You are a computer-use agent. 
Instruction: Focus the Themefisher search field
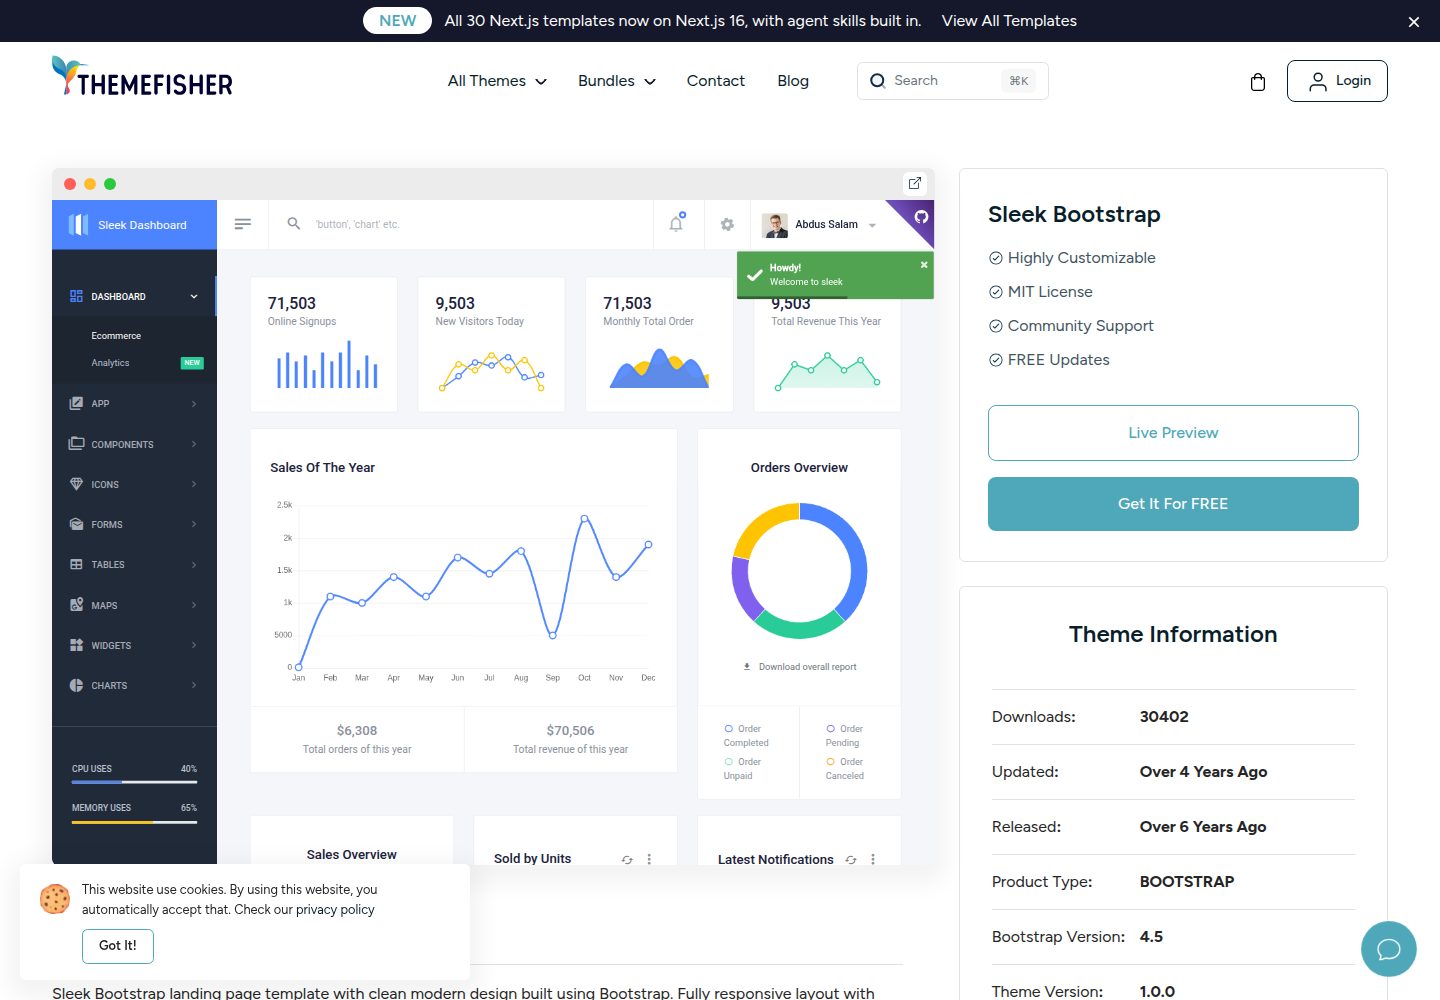[x=952, y=81]
